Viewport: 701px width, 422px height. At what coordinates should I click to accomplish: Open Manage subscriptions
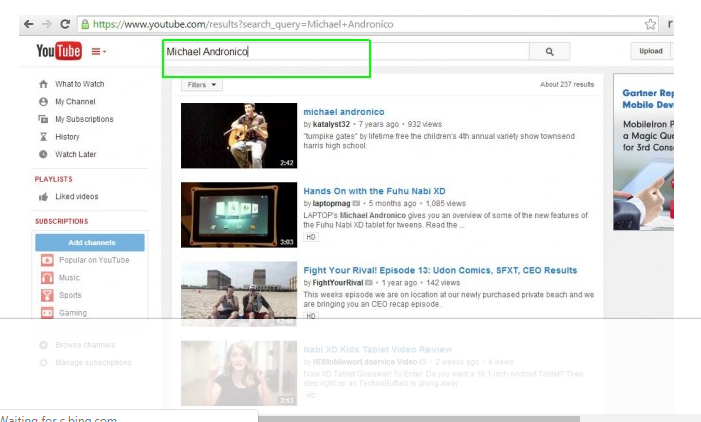coord(93,363)
